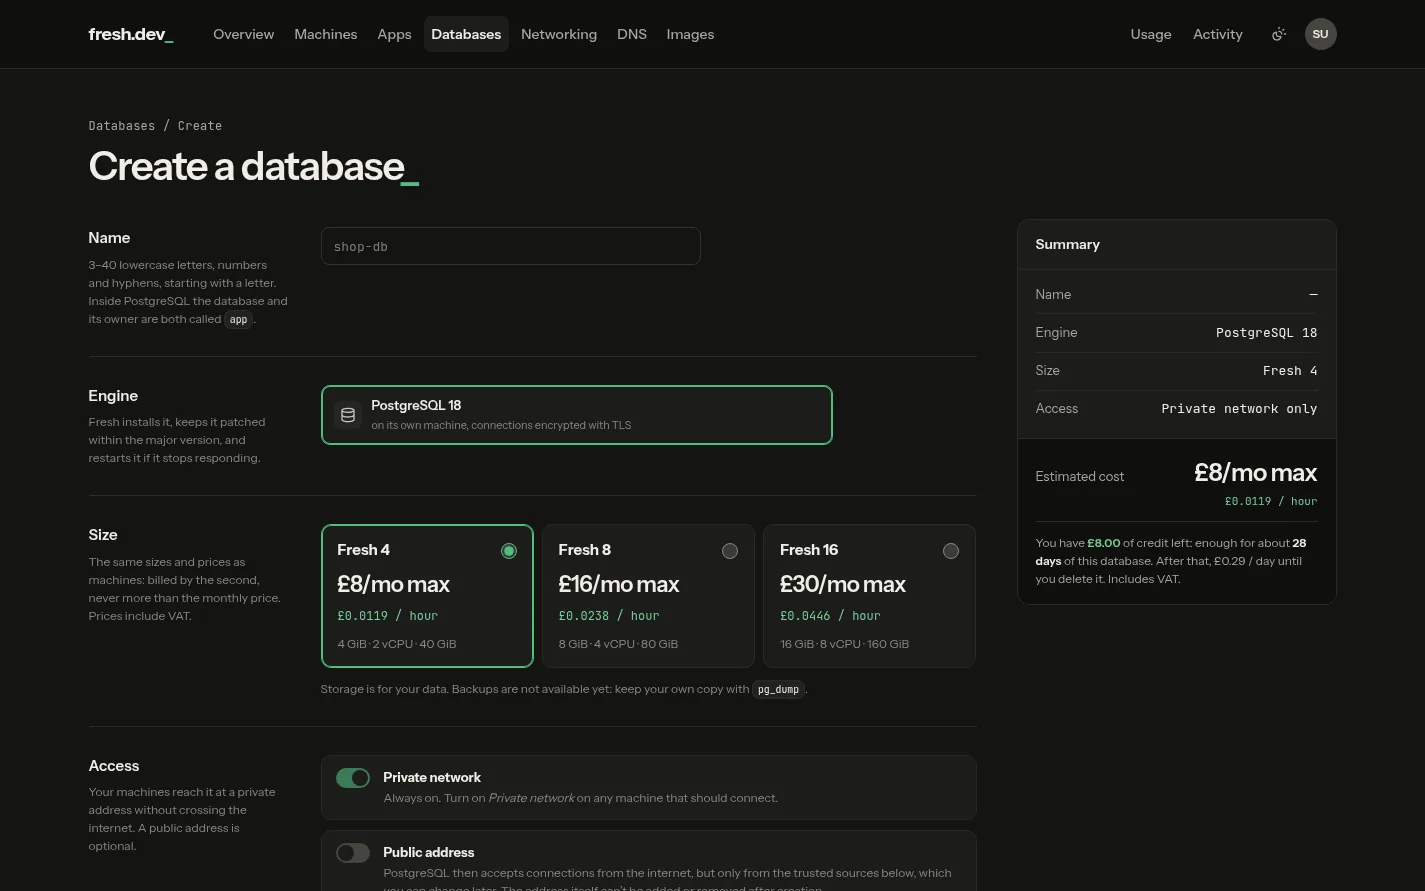This screenshot has height=891, width=1425.
Task: Open the Apps section
Action: click(x=394, y=34)
